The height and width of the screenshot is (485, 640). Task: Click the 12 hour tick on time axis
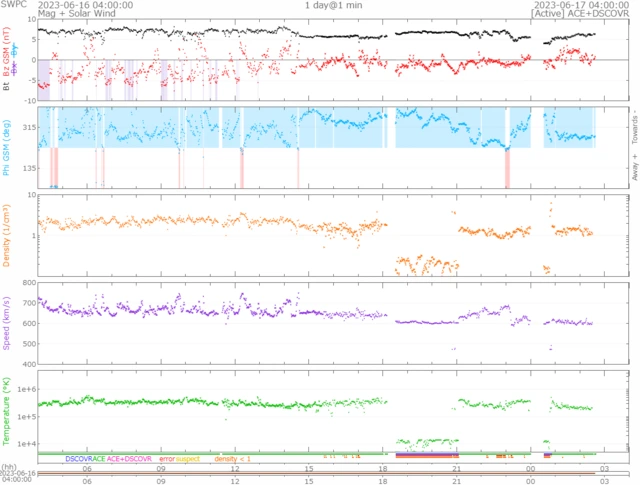click(235, 468)
